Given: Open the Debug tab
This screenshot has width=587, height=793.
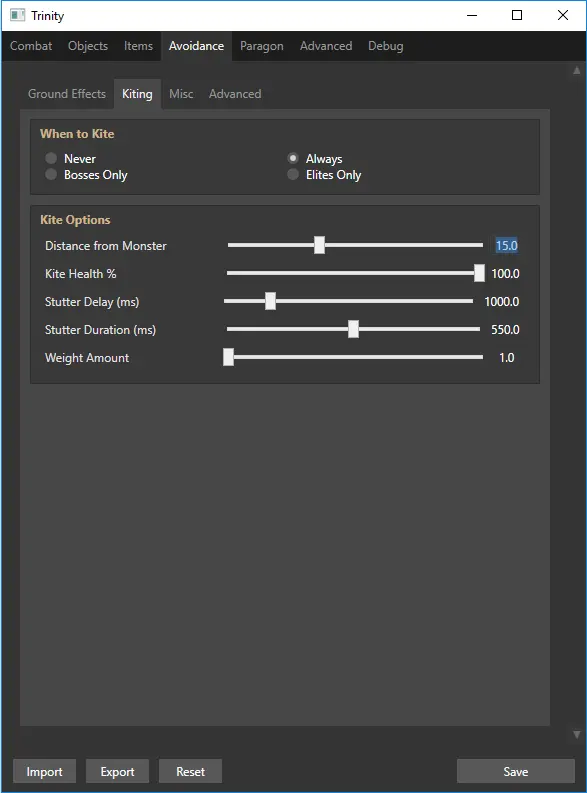Looking at the screenshot, I should (385, 46).
